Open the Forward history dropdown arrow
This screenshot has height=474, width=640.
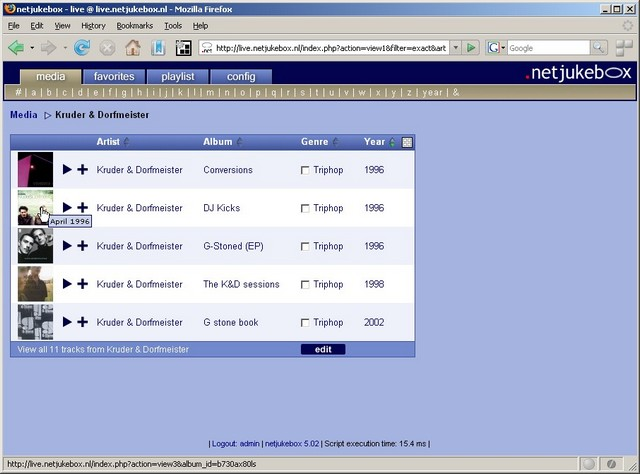[x=65, y=48]
